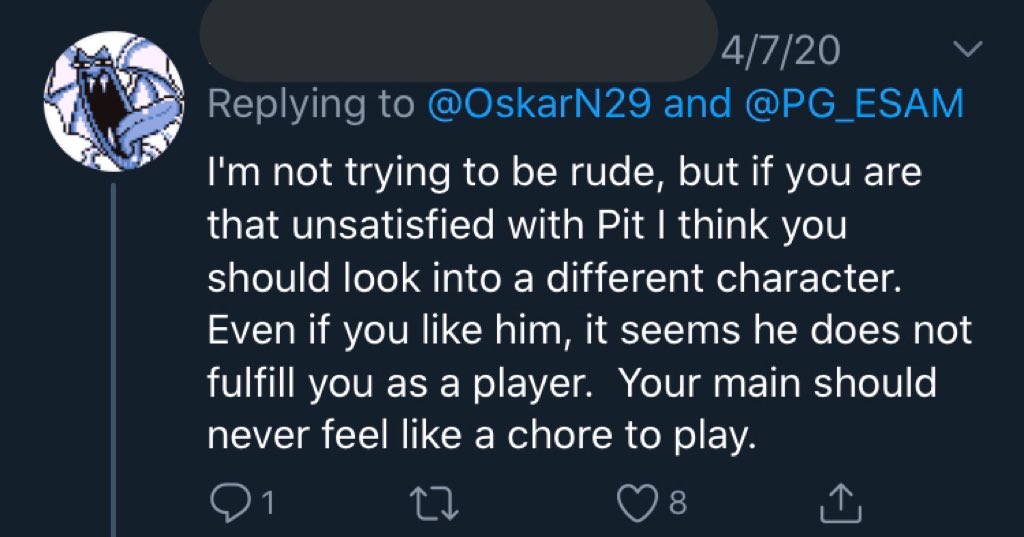Image resolution: width=1024 pixels, height=537 pixels.
Task: Open the @PG_ESAM profile mention
Action: (x=854, y=104)
